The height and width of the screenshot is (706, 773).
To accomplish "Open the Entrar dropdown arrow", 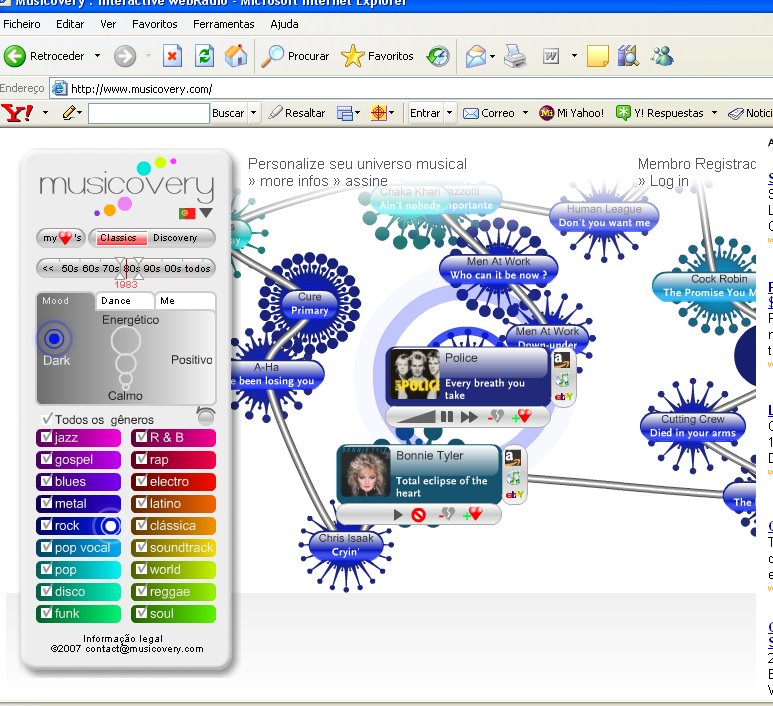I will coord(449,113).
